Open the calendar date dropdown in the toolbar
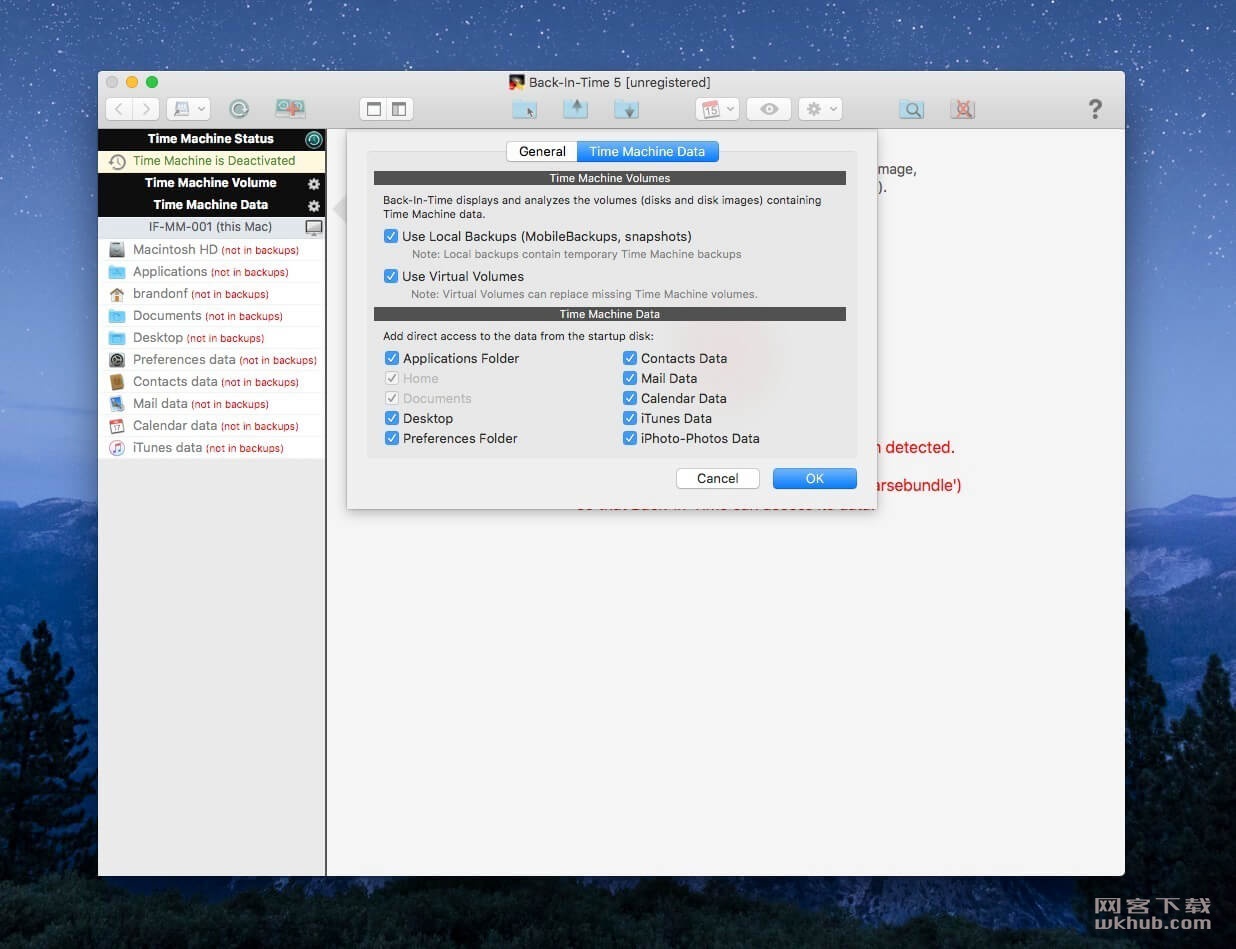This screenshot has width=1236, height=949. pyautogui.click(x=717, y=109)
